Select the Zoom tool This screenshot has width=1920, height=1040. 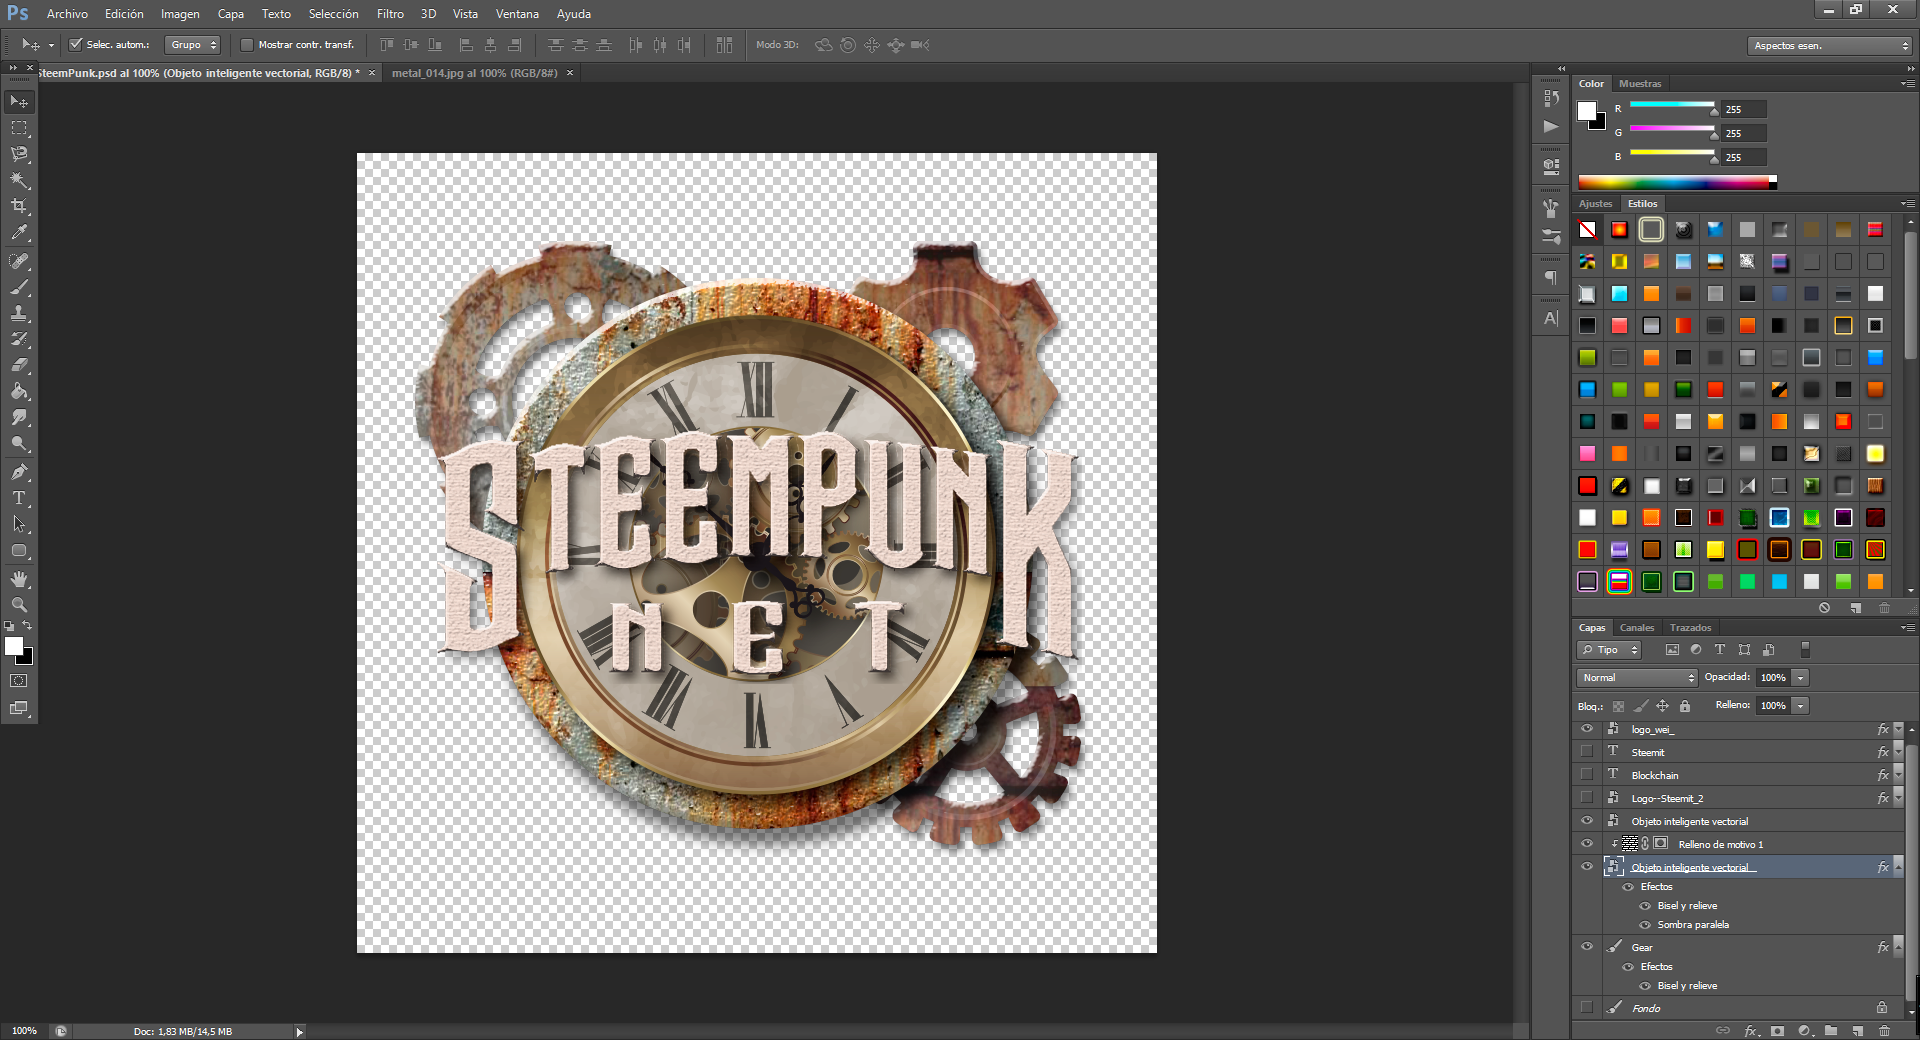(x=19, y=605)
